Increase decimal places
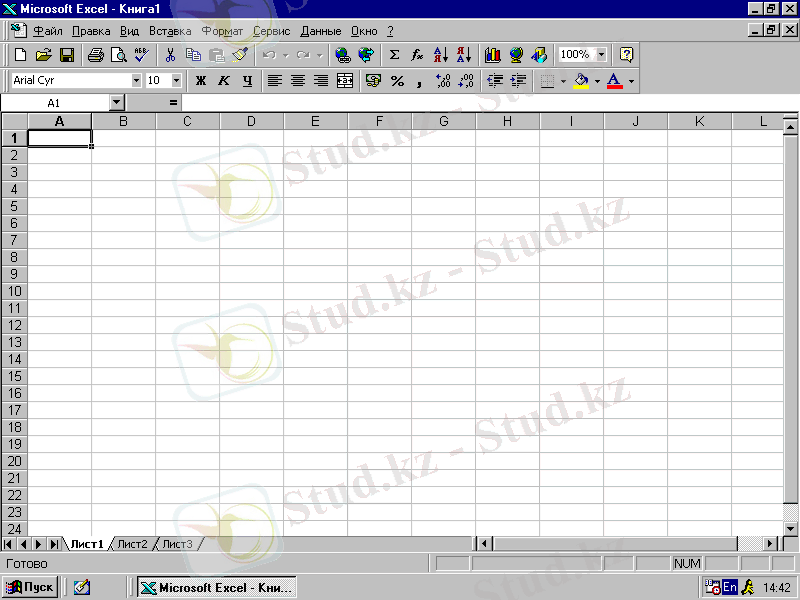This screenshot has height=600, width=800. [x=443, y=81]
